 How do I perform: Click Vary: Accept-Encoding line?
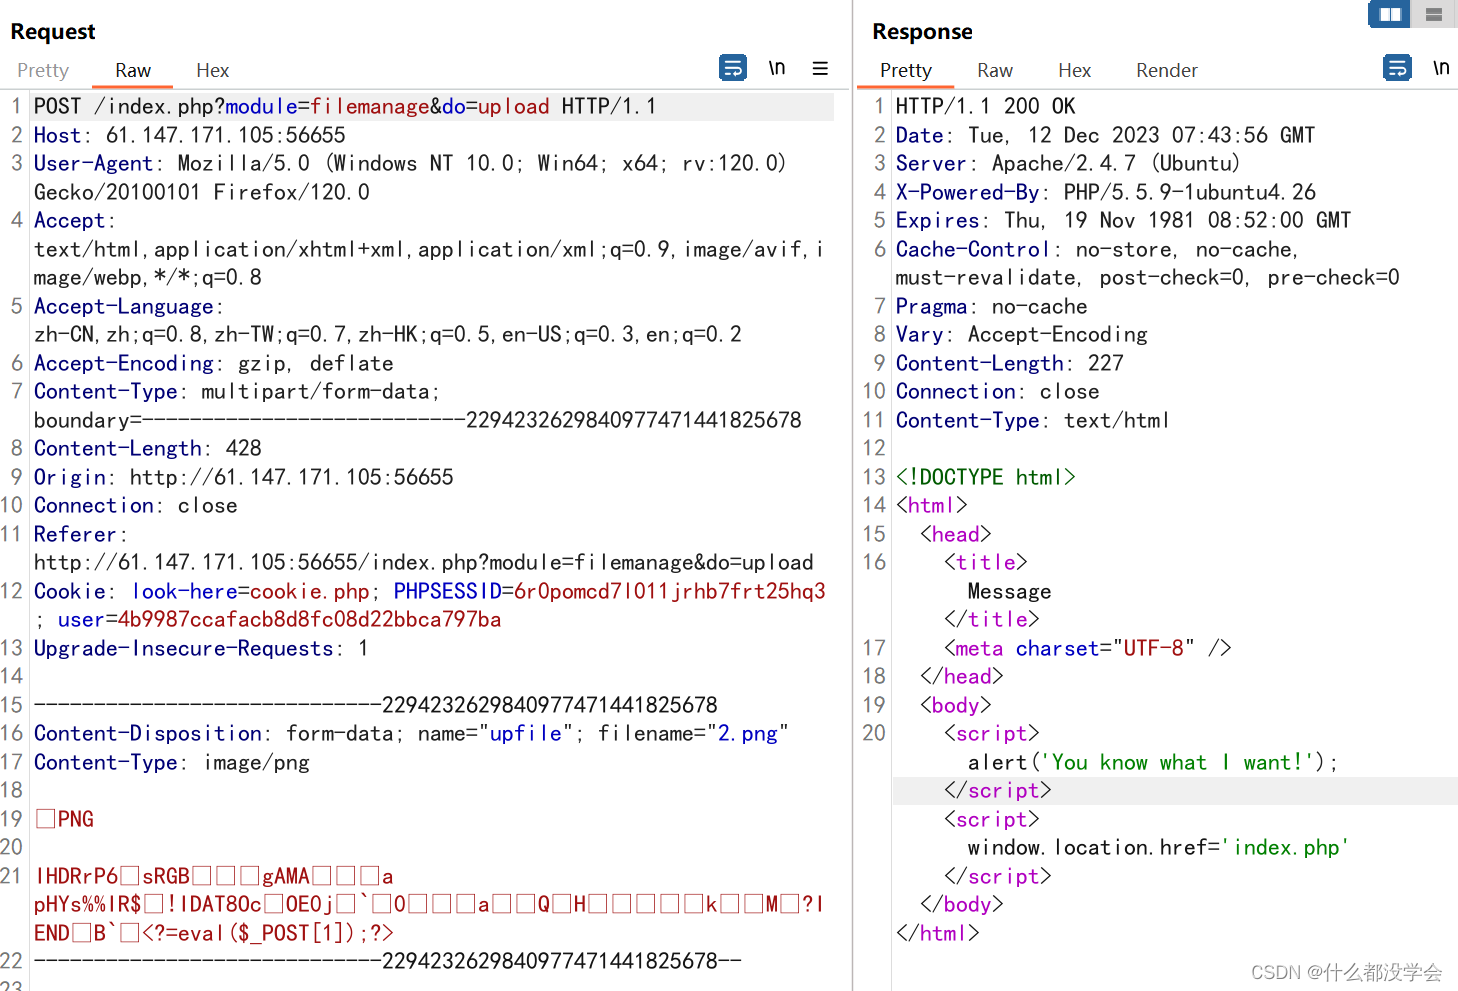point(1021,334)
